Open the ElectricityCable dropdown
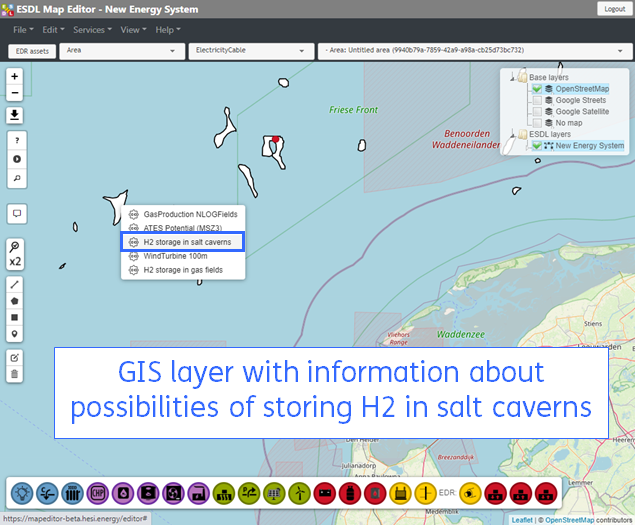 249,49
